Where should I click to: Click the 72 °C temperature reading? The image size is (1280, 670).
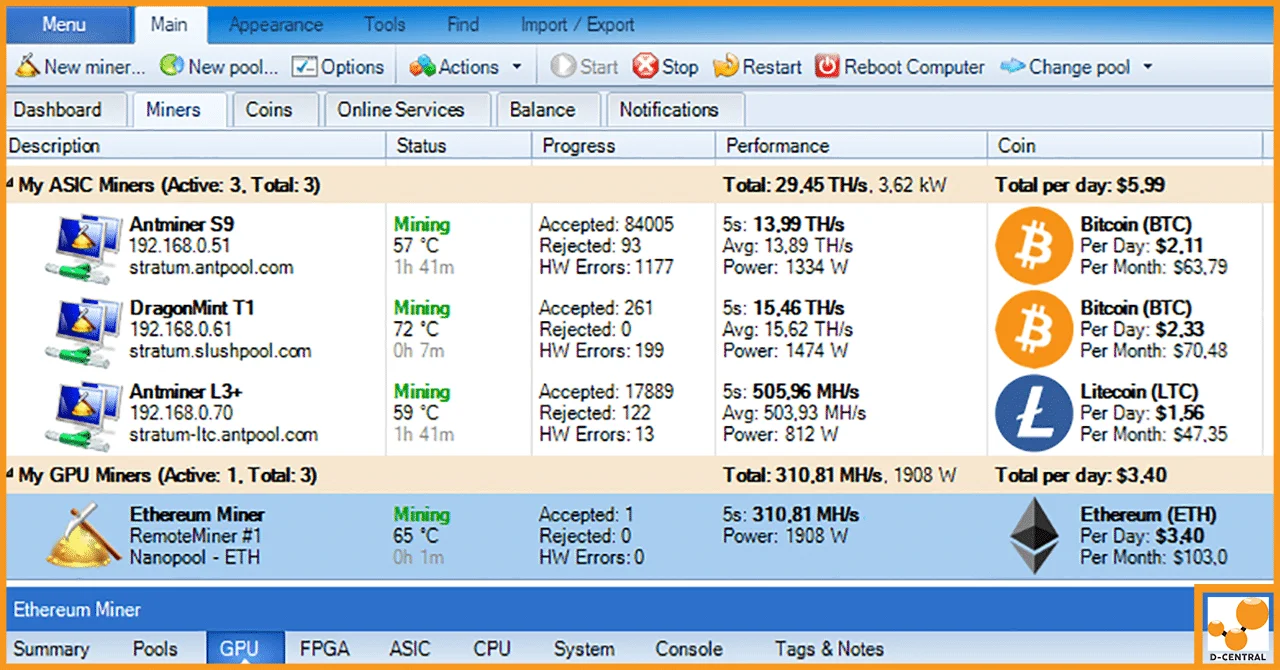pos(416,330)
